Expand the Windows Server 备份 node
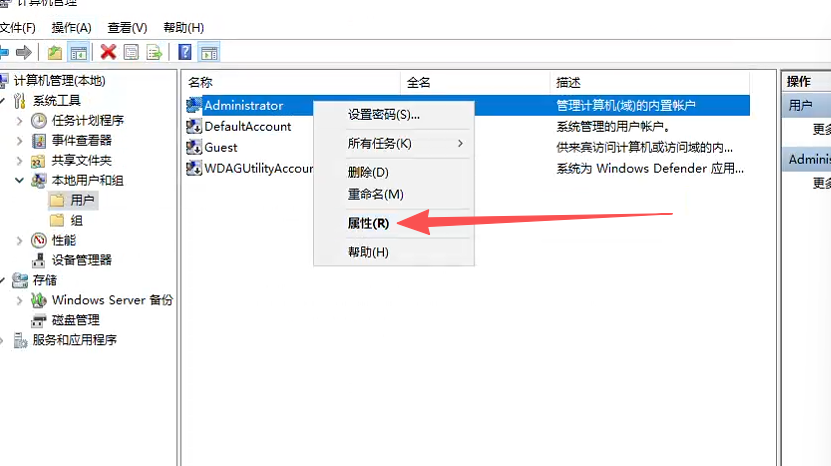Screen dimensions: 831x466 click(x=19, y=300)
